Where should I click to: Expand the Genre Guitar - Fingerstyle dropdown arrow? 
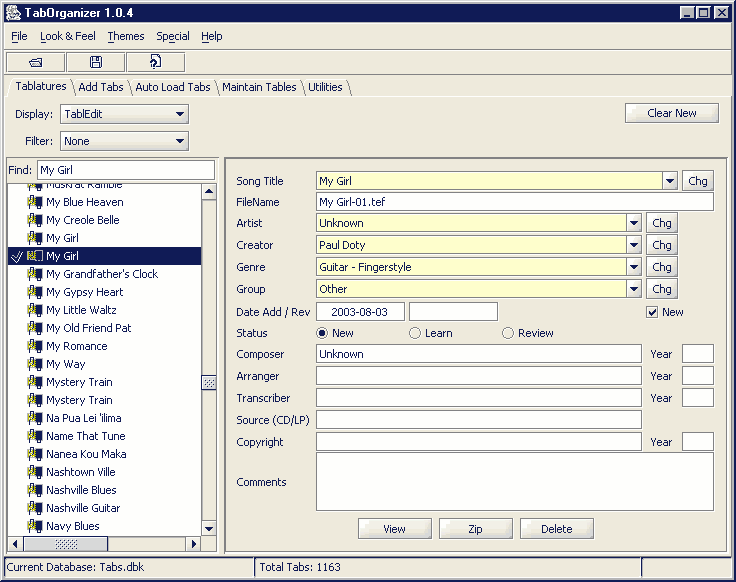634,267
